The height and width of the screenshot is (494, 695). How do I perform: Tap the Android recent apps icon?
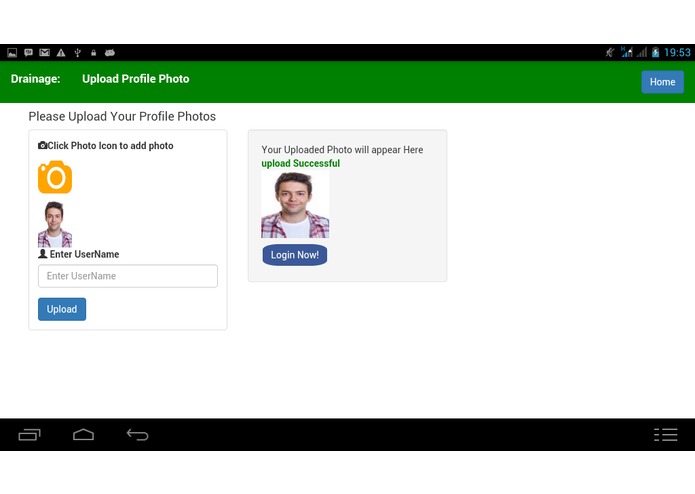click(29, 435)
